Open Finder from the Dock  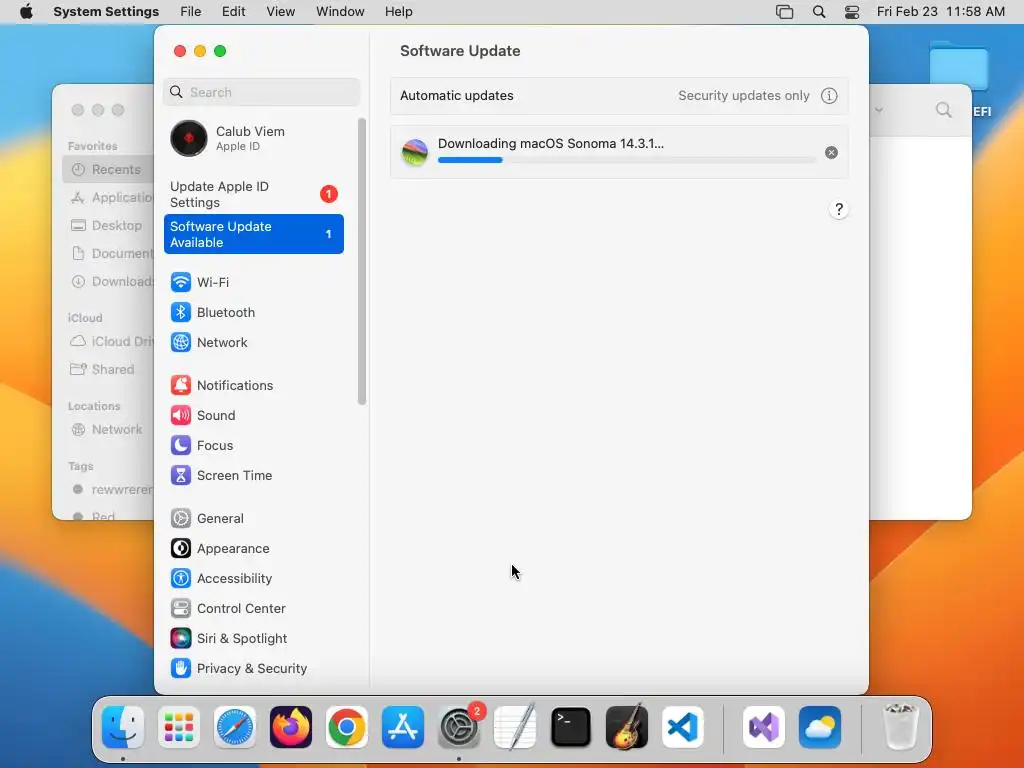(123, 727)
